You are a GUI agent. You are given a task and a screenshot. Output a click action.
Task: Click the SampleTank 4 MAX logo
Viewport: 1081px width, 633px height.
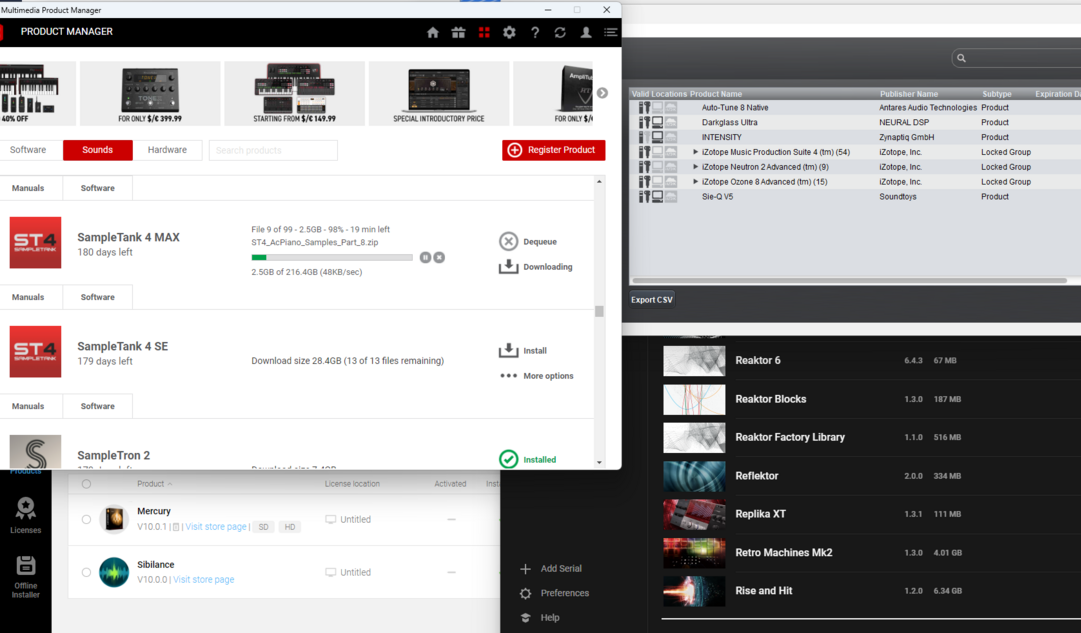tap(35, 243)
